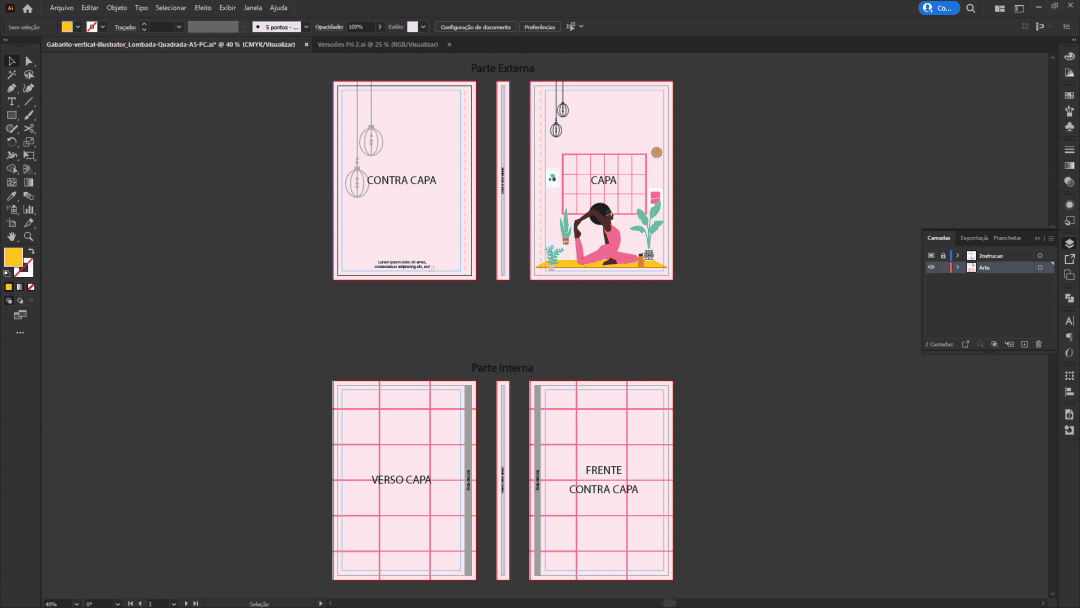Activate the Scissors tool
The image size is (1080, 608).
[29, 129]
